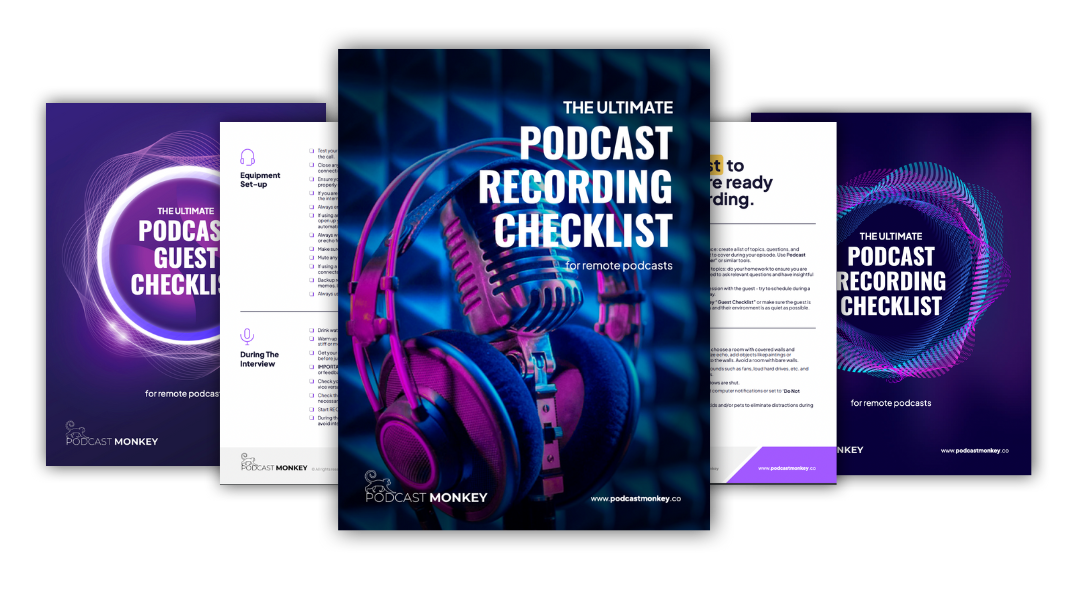
Task: Select the center Podcast Recording Checklist cover photo
Action: (523, 289)
